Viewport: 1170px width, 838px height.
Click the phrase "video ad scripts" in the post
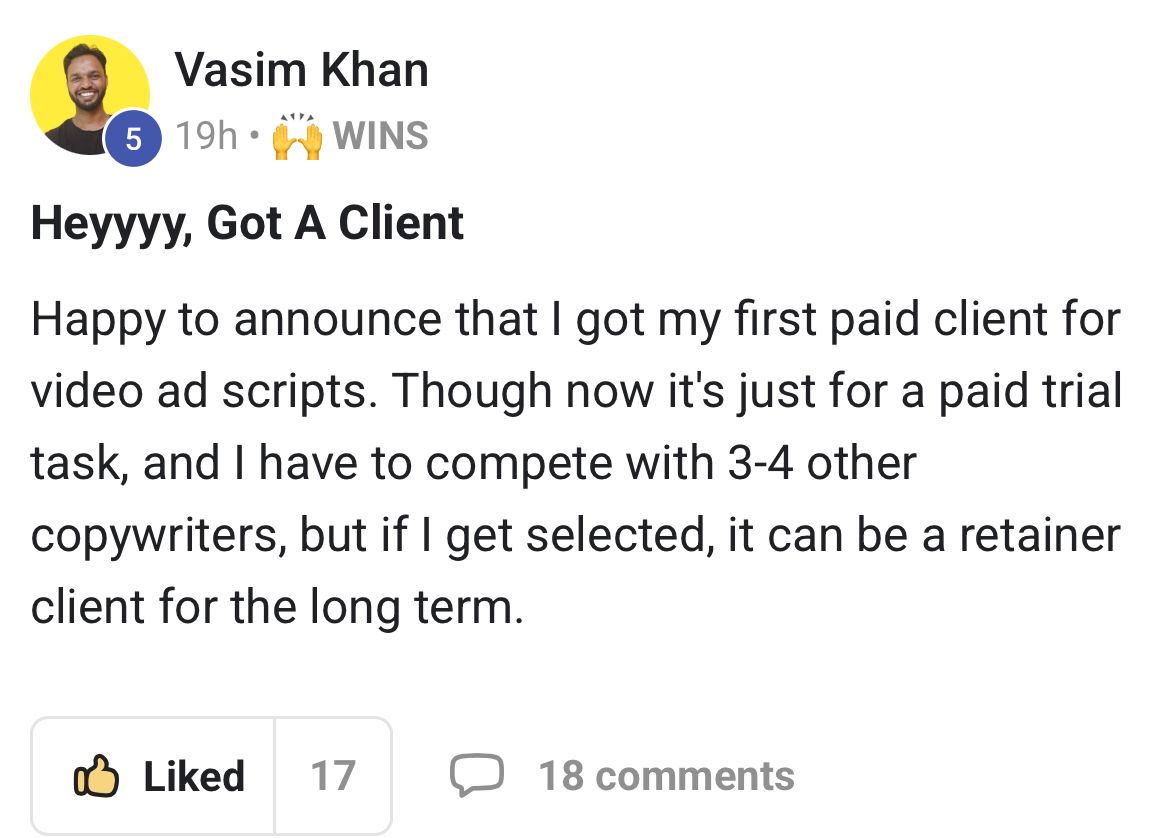pyautogui.click(x=202, y=392)
